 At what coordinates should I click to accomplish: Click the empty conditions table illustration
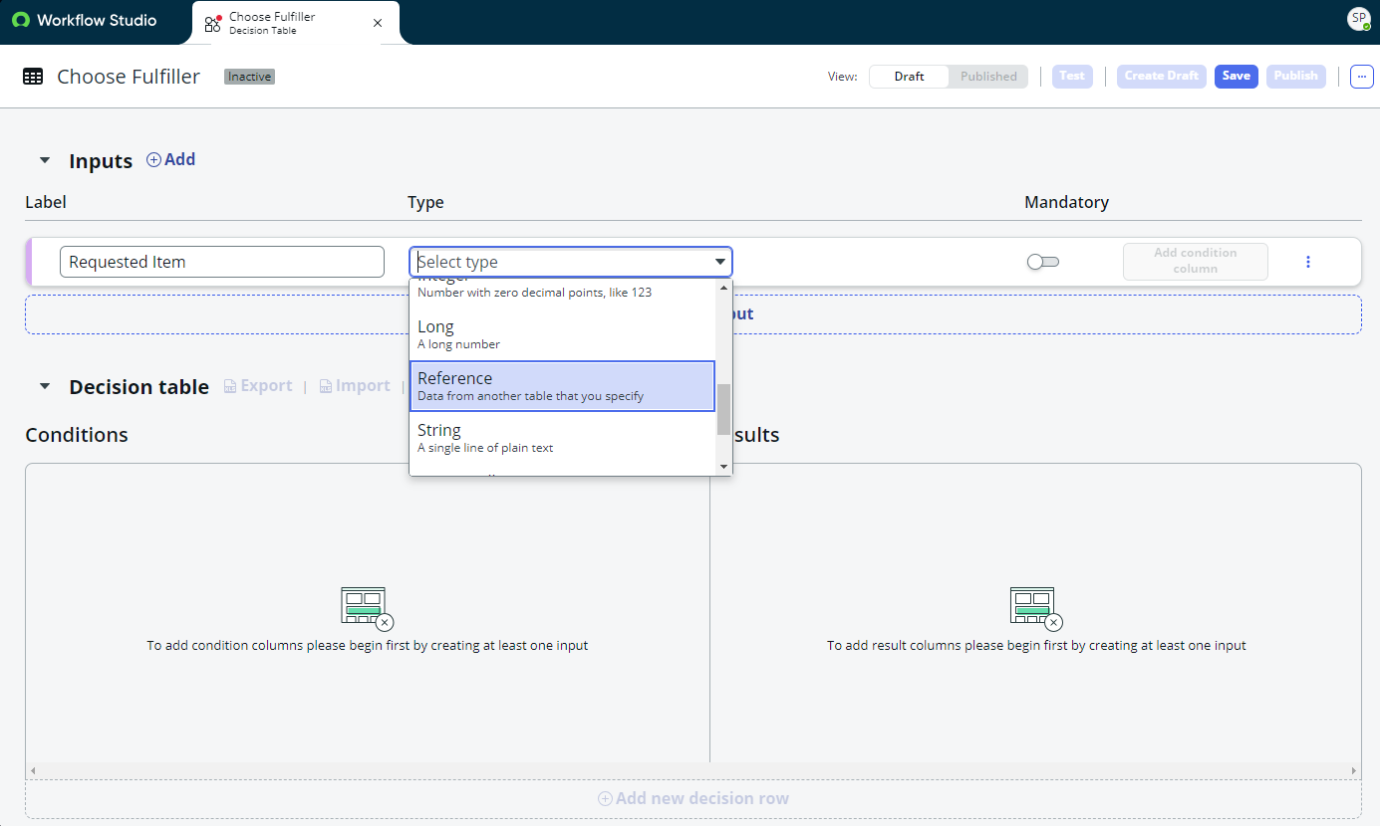pyautogui.click(x=366, y=608)
